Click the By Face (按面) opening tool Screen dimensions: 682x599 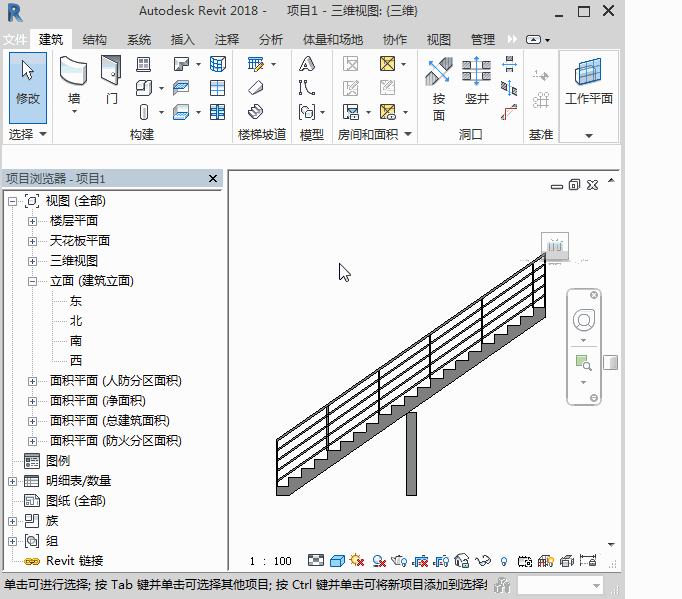439,87
